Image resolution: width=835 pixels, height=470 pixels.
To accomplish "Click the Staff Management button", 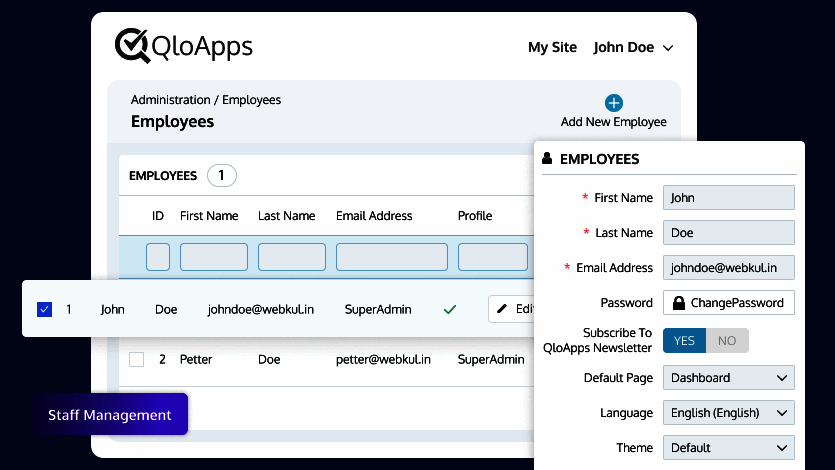I will (x=110, y=415).
